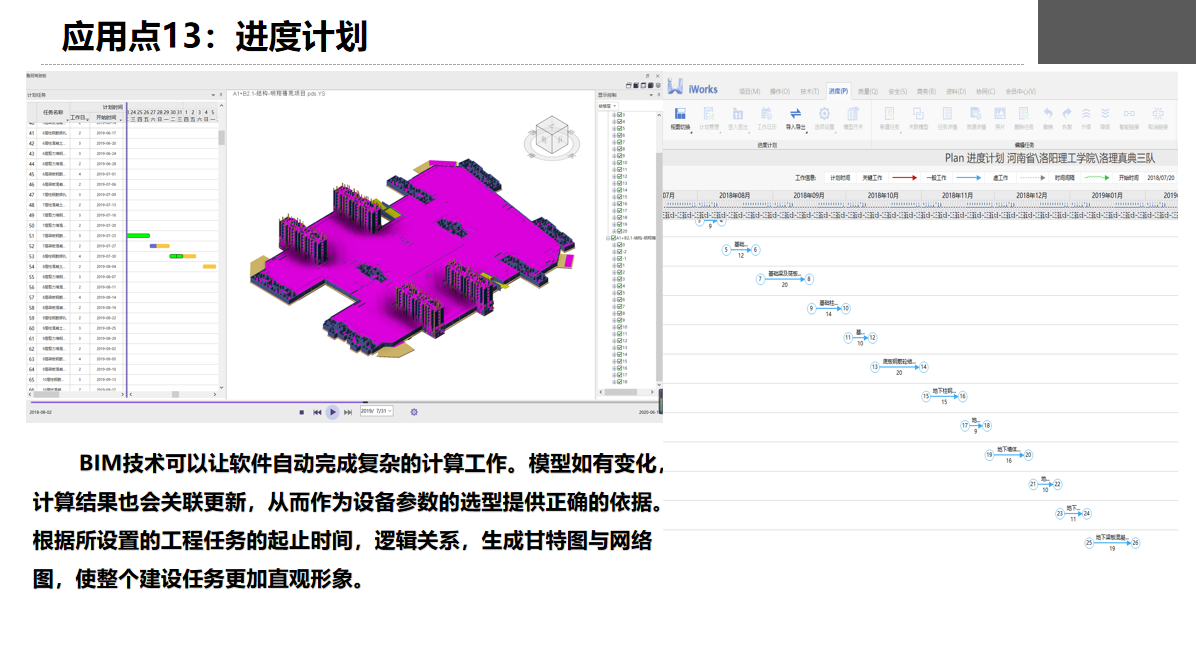The width and height of the screenshot is (1196, 660).
Task: Switch to the 进度(P) ribbon tab
Action: click(838, 91)
